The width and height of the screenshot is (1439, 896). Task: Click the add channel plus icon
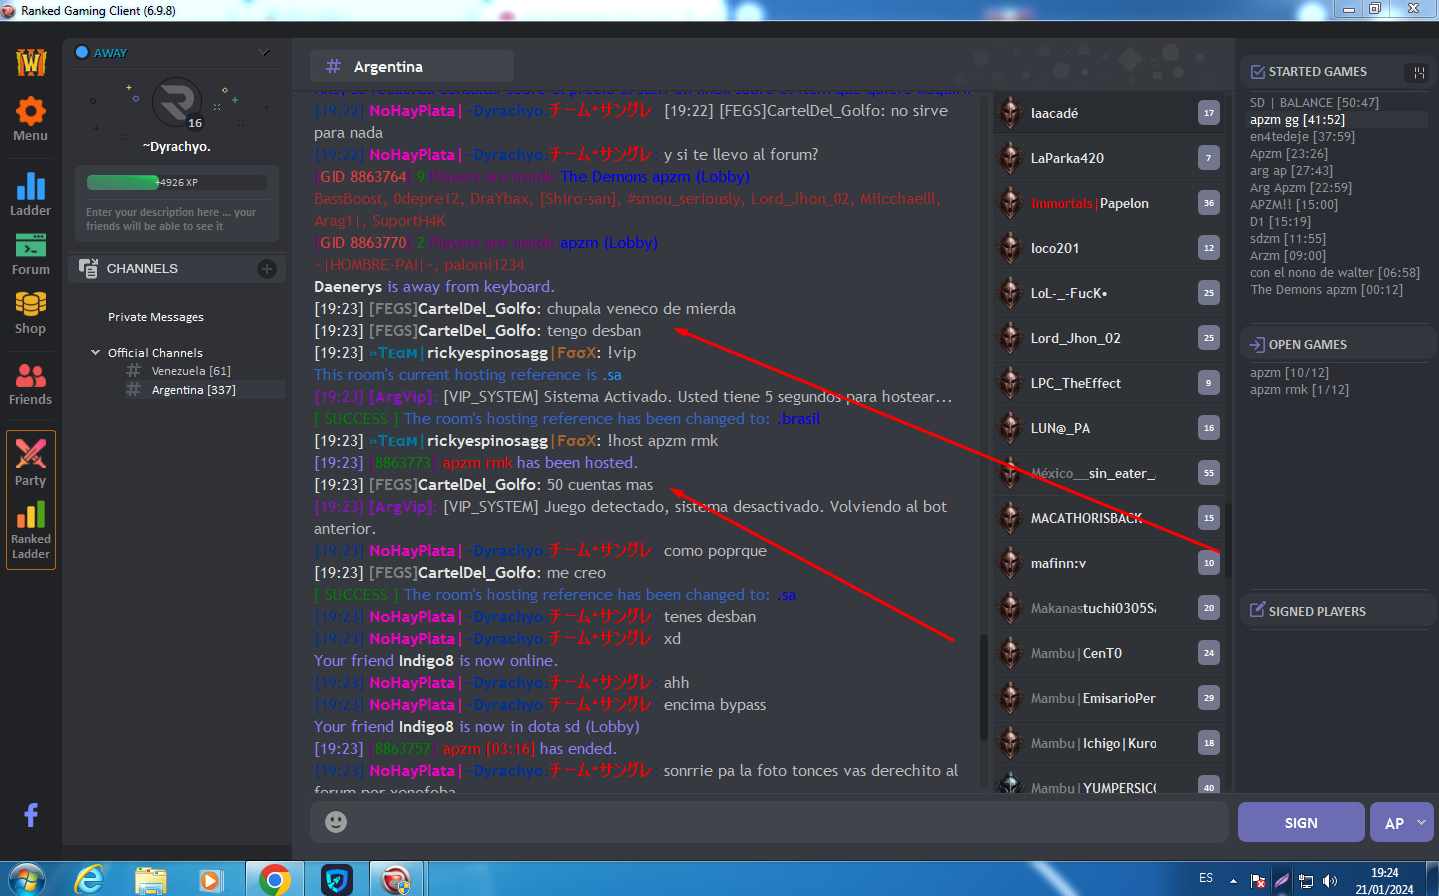point(267,269)
